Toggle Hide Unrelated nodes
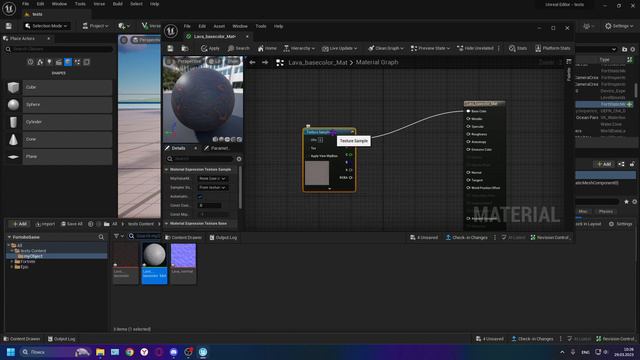 click(475, 48)
